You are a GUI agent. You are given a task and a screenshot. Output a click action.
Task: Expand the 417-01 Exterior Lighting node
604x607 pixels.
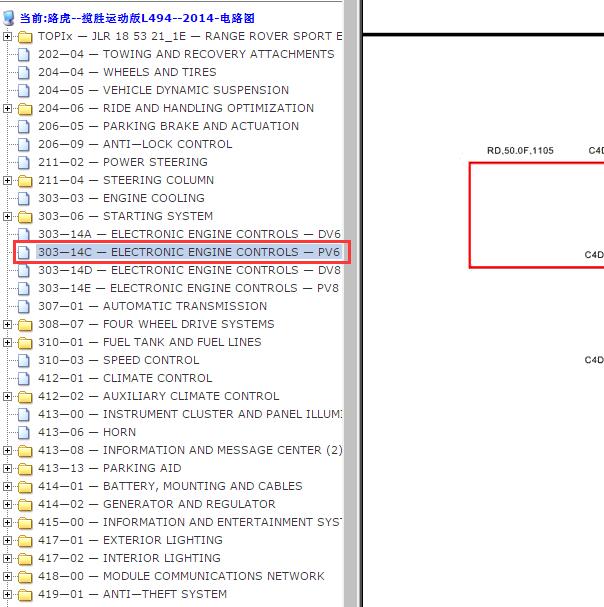7,540
